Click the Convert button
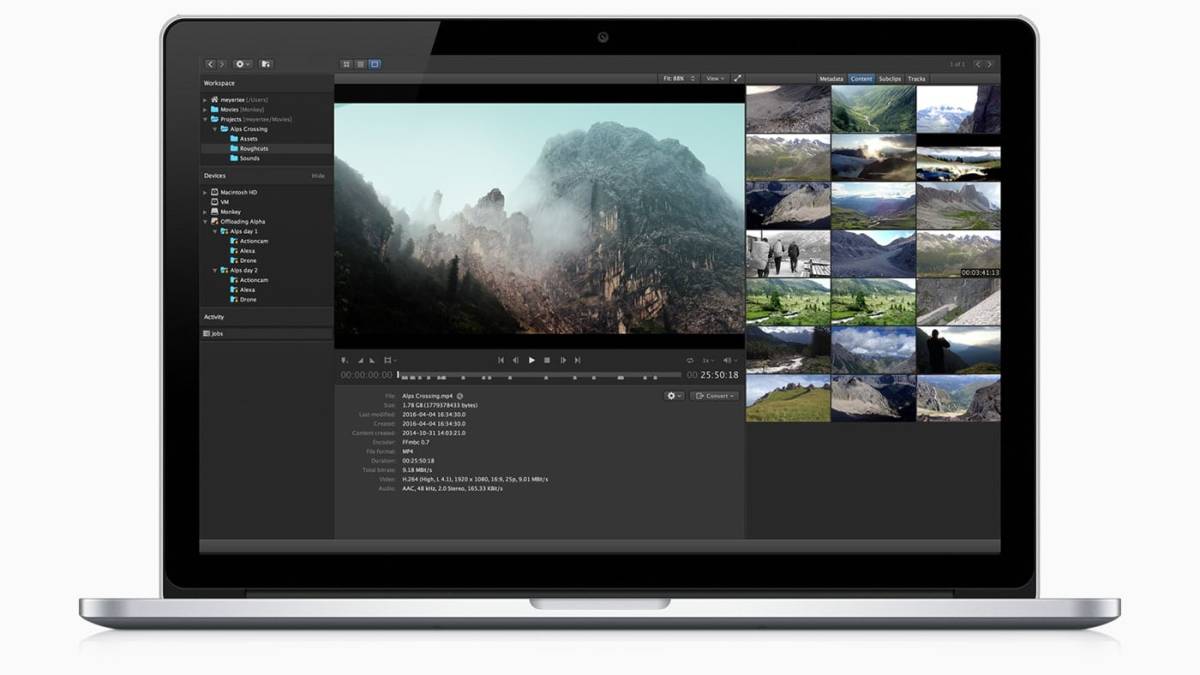This screenshot has width=1200, height=675. [716, 396]
